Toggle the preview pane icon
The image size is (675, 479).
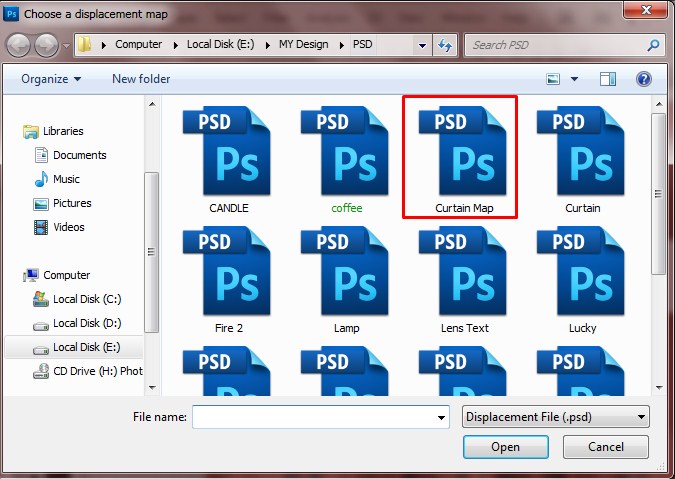point(607,79)
